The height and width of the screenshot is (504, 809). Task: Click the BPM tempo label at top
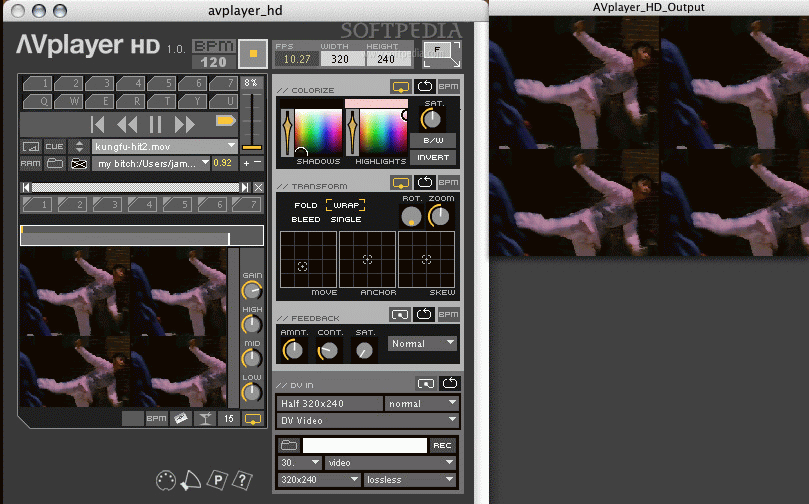click(214, 46)
